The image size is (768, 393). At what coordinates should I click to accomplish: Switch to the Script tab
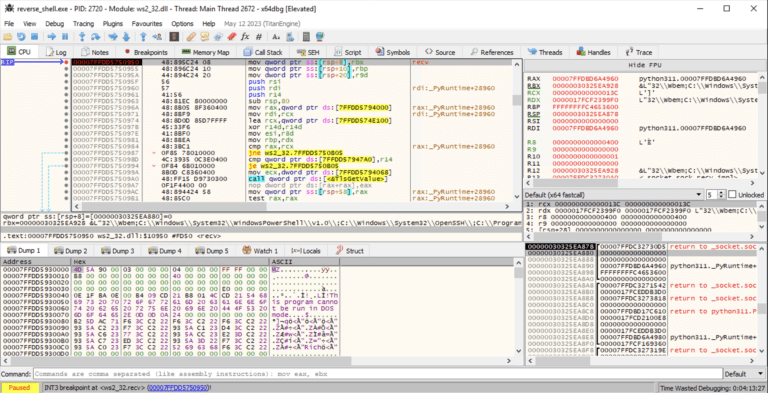348,52
